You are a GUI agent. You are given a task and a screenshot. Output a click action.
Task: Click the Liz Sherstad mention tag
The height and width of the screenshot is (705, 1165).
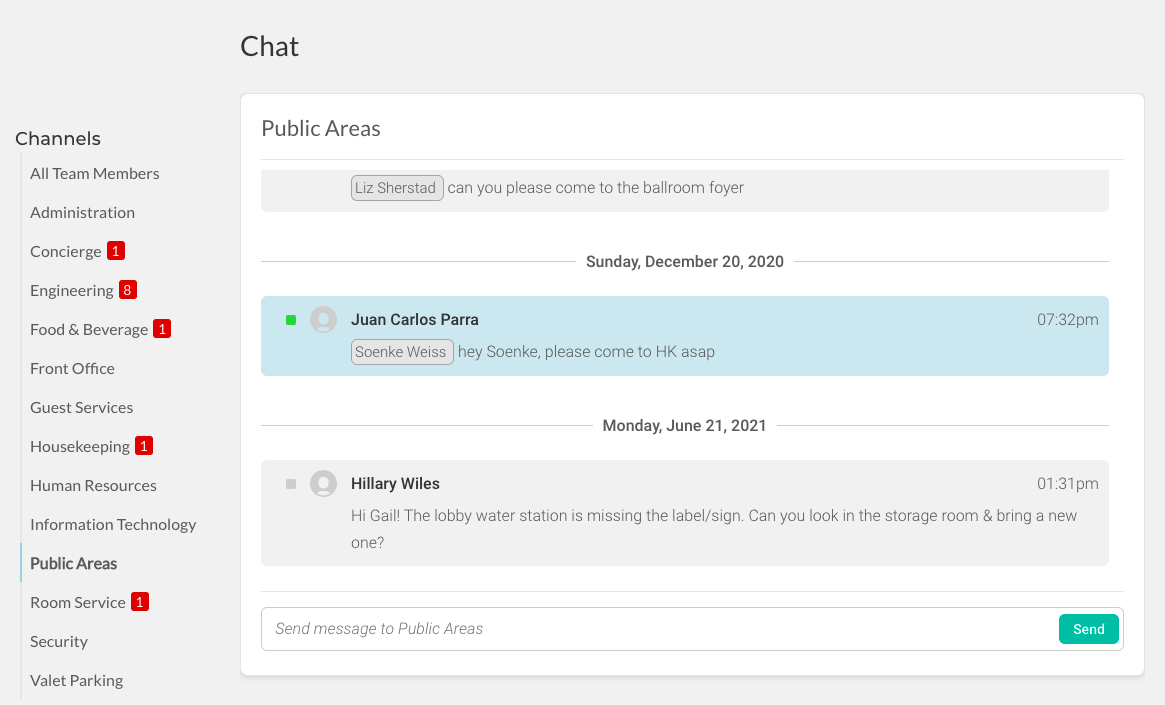tap(397, 188)
